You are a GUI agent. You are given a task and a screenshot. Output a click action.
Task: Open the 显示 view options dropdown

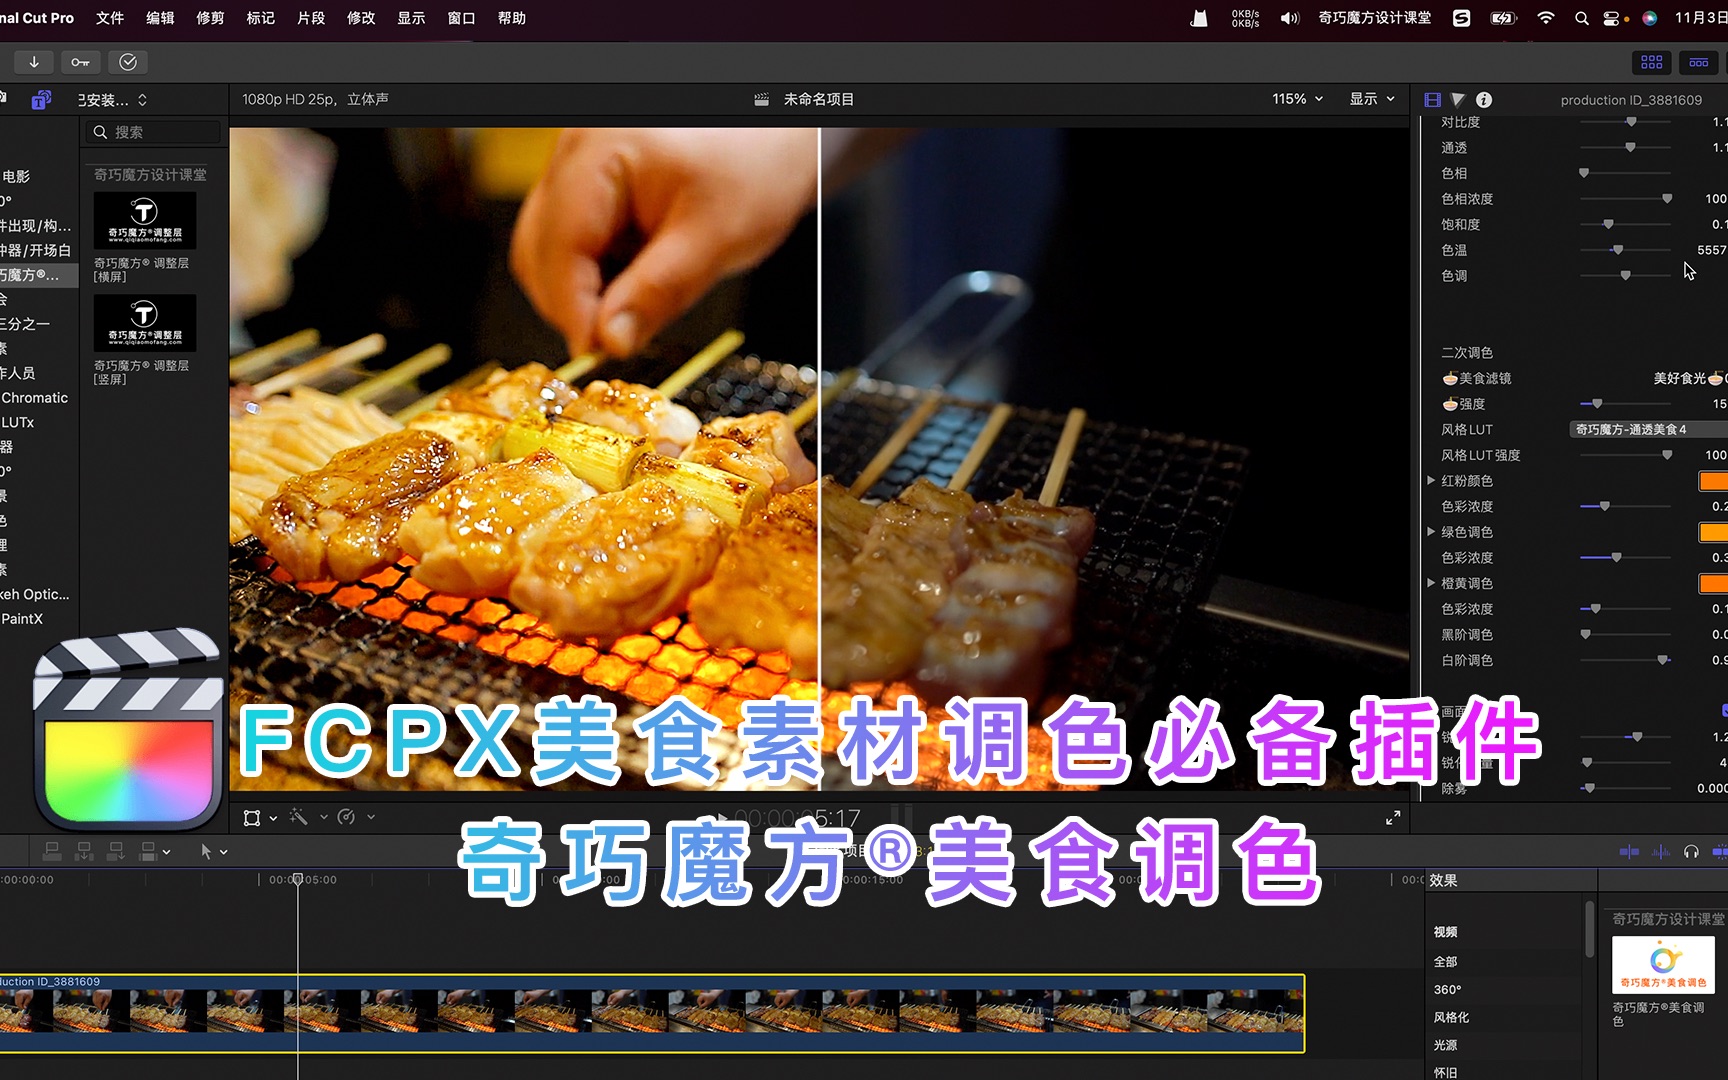click(x=1372, y=99)
